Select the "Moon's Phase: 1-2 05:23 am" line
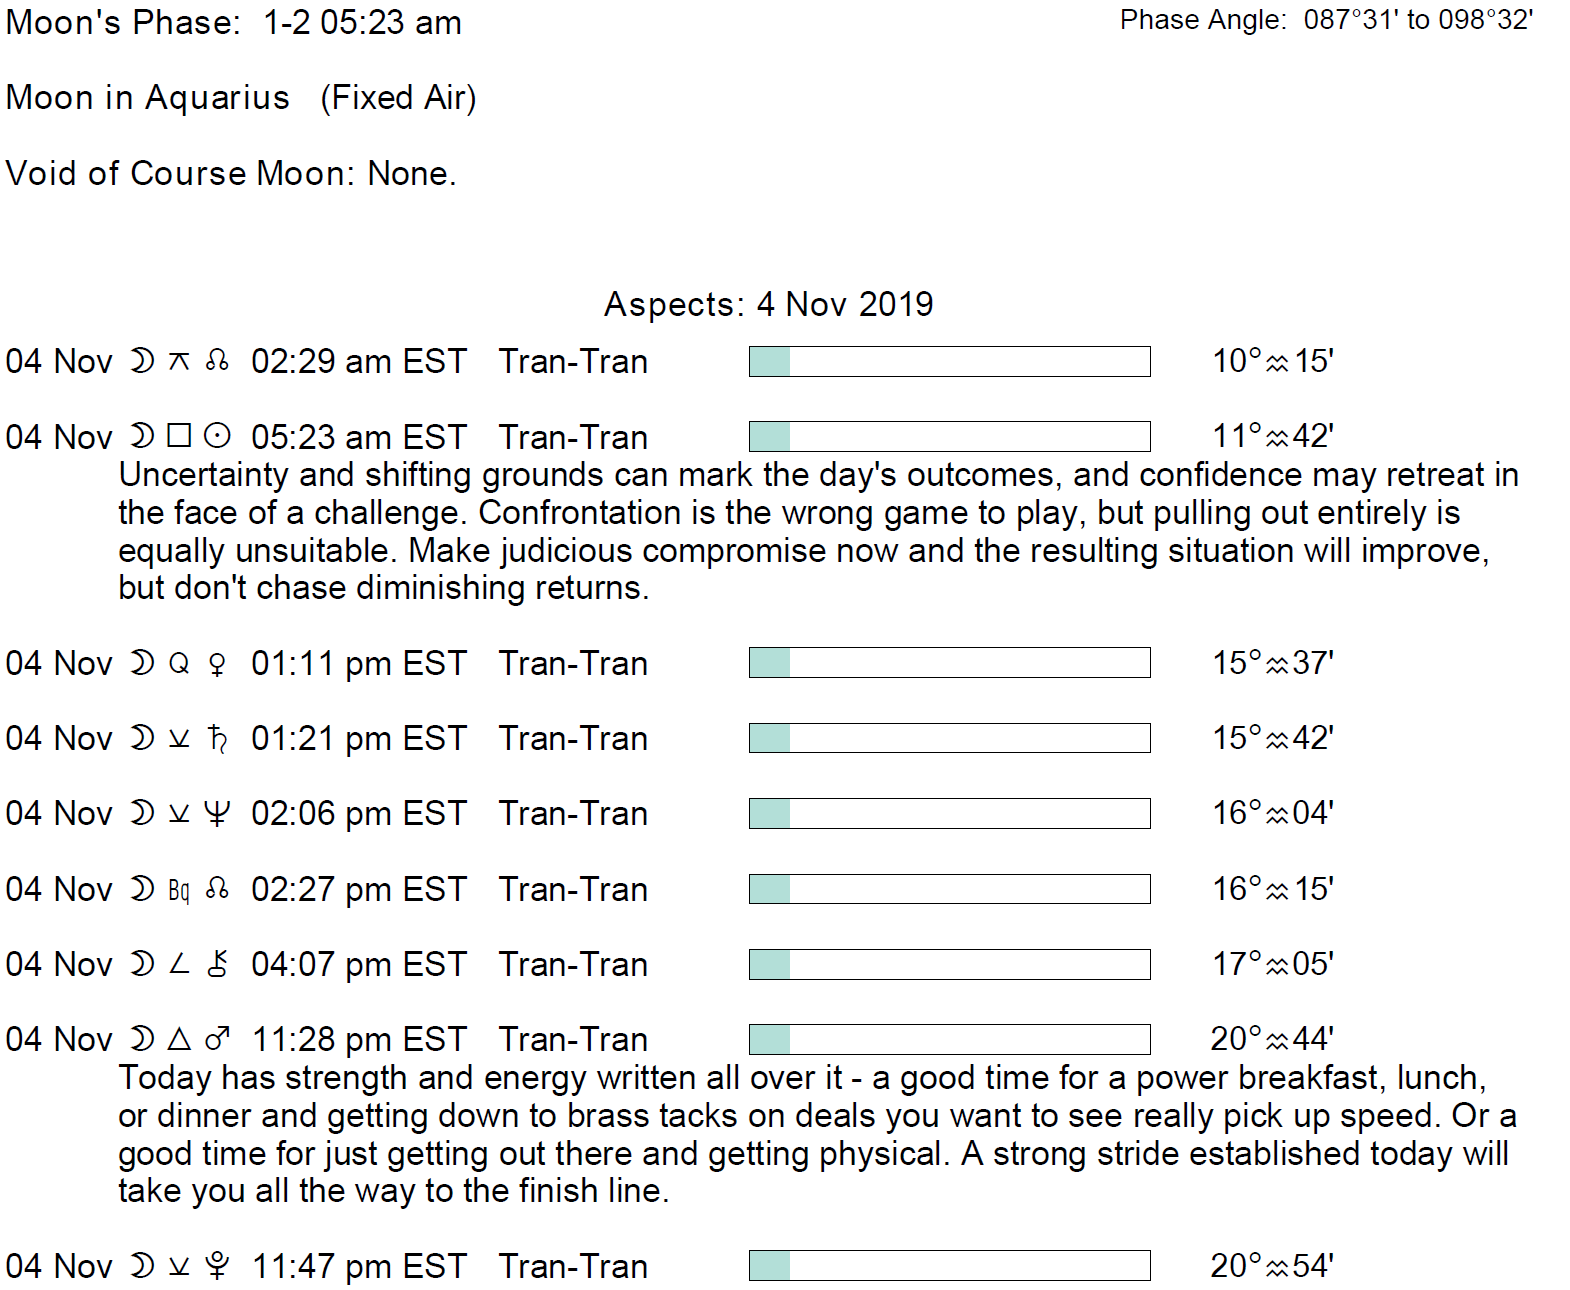The image size is (1570, 1290). point(234,22)
